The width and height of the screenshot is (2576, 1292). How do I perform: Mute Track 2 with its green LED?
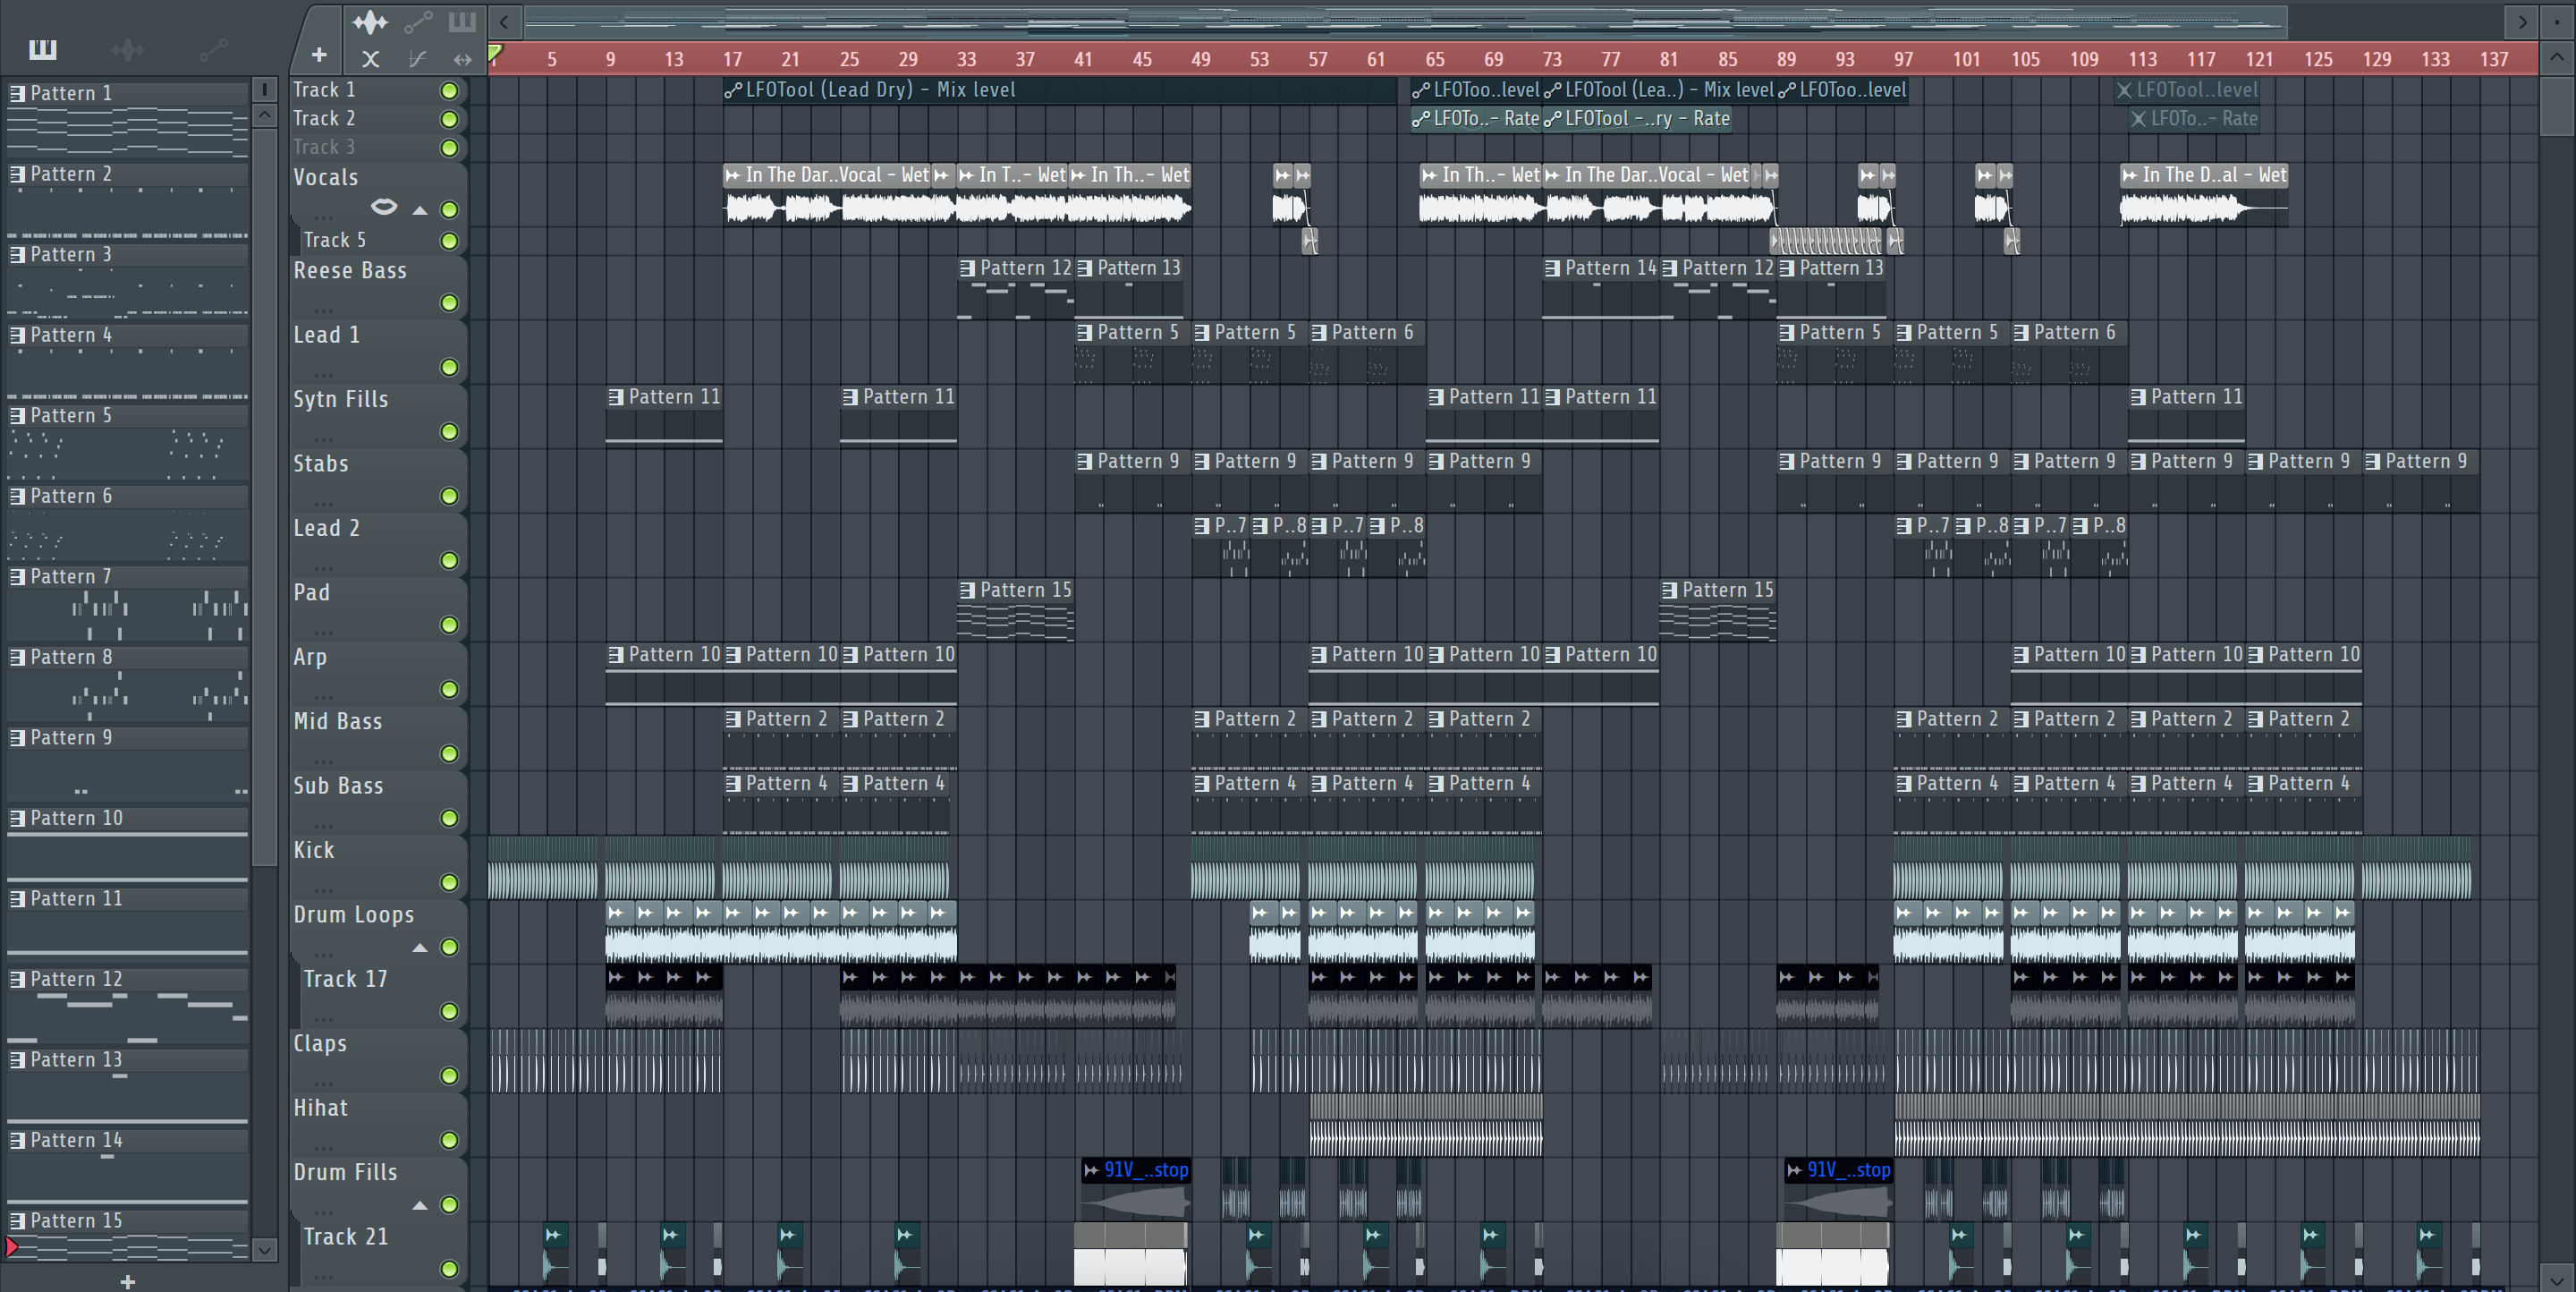(449, 119)
